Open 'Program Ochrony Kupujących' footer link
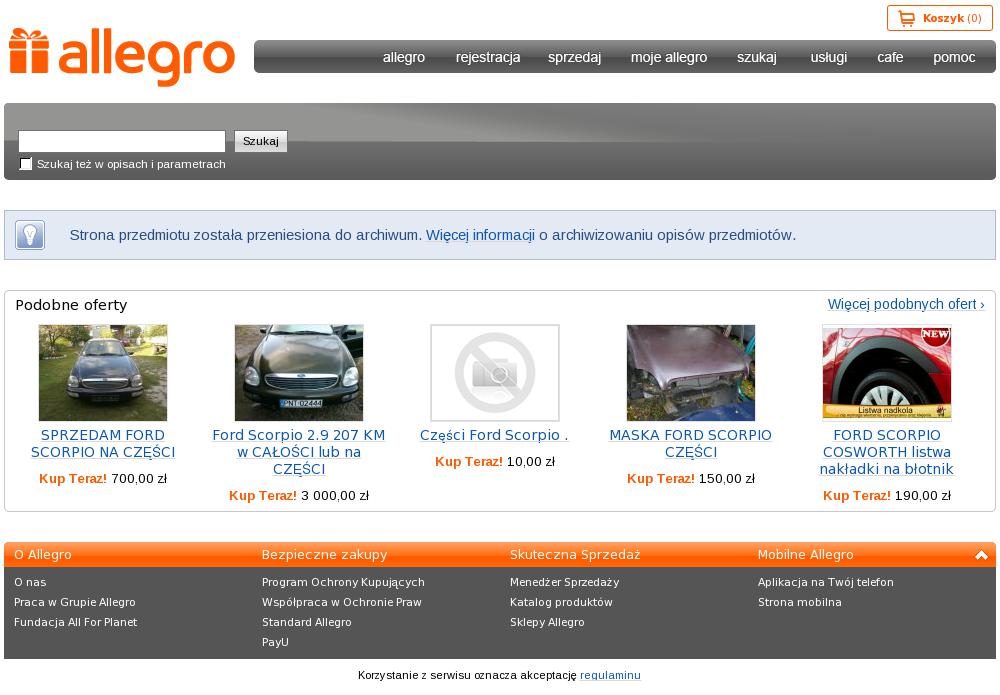 click(343, 582)
